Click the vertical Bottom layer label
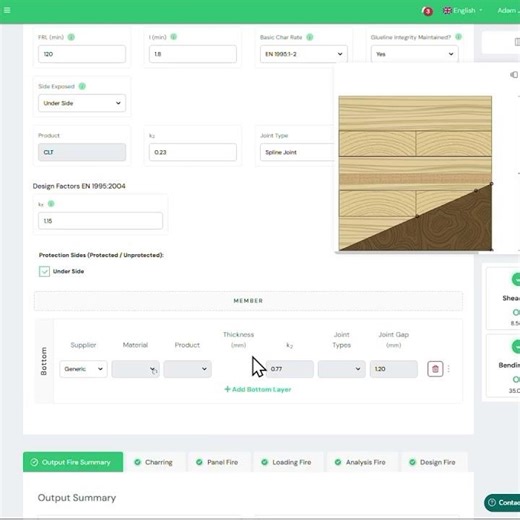This screenshot has width=520, height=520. pos(44,361)
